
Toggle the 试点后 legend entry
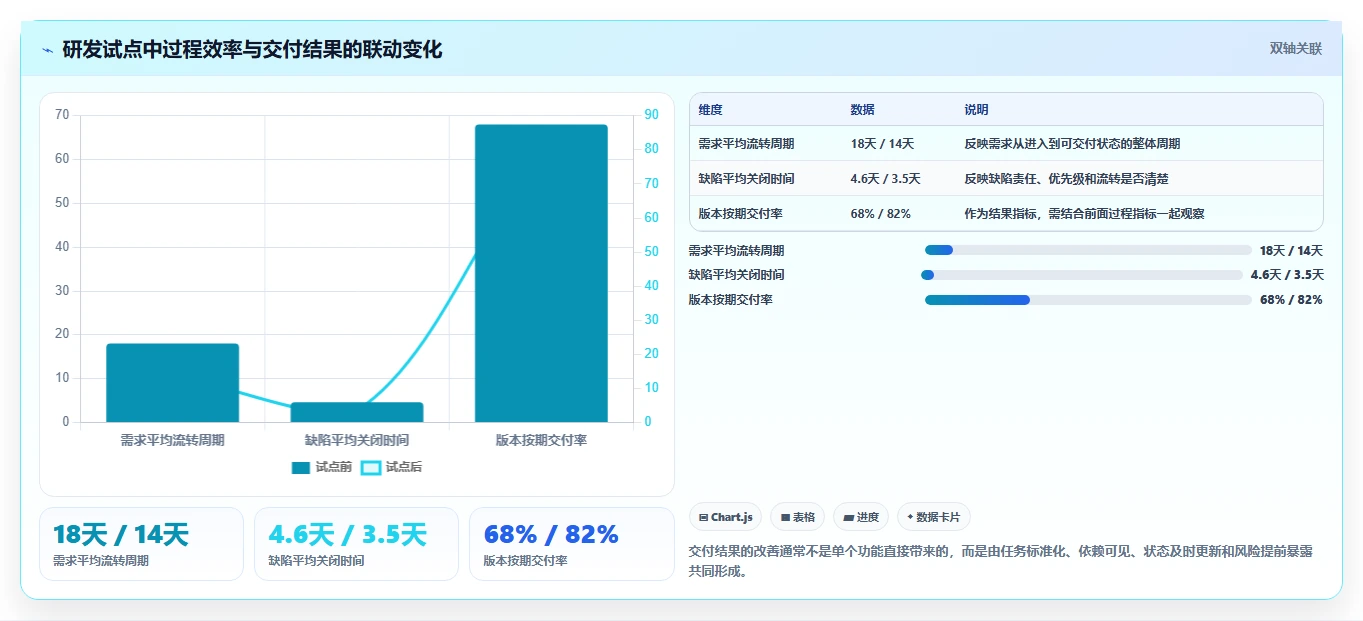click(391, 467)
